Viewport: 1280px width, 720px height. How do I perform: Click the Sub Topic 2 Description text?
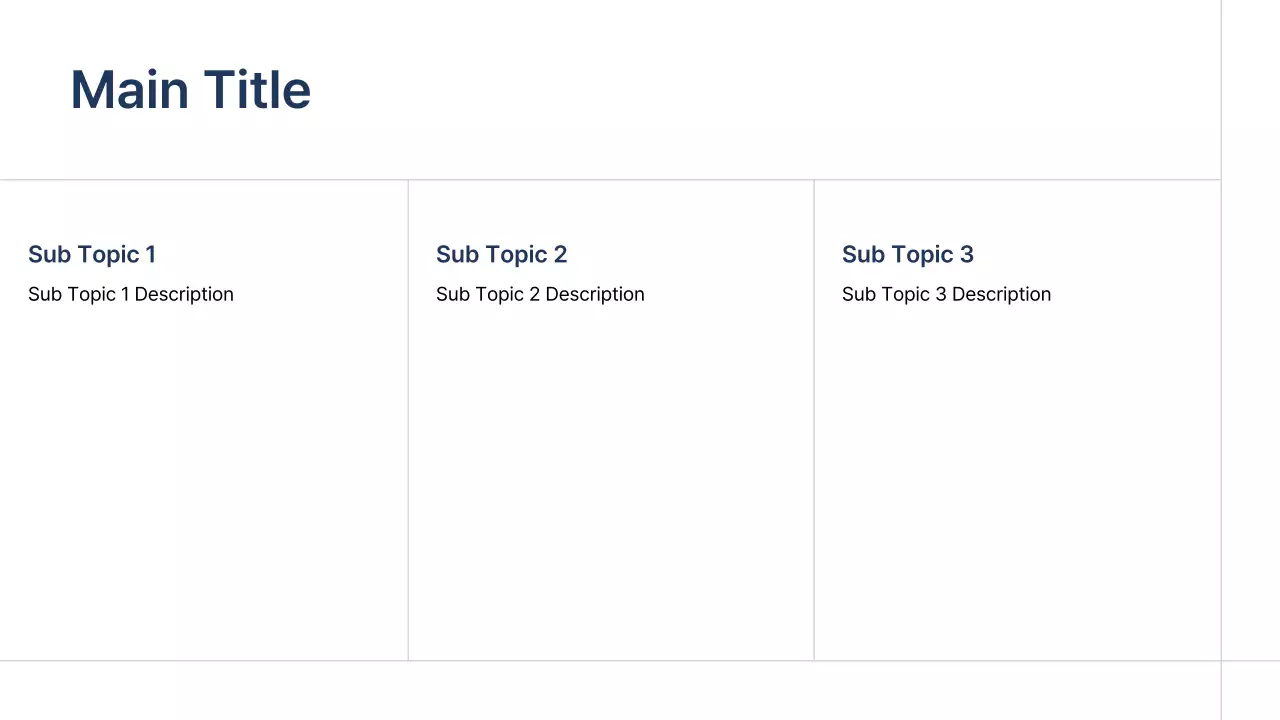coord(540,294)
